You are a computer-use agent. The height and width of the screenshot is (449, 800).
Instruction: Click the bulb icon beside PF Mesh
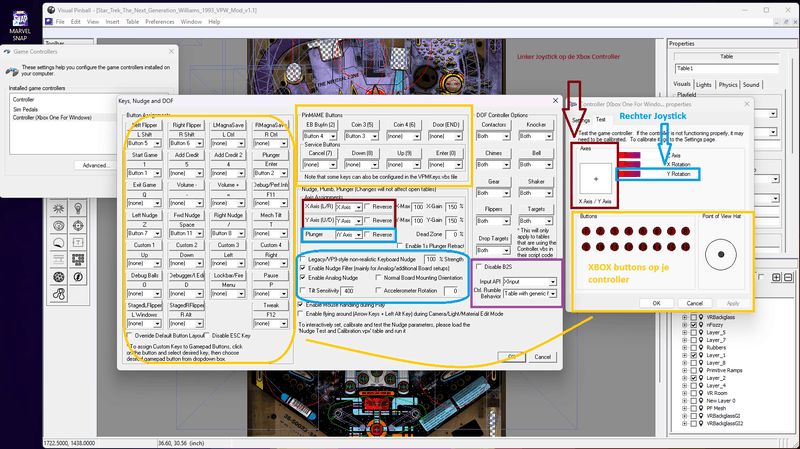tap(701, 408)
